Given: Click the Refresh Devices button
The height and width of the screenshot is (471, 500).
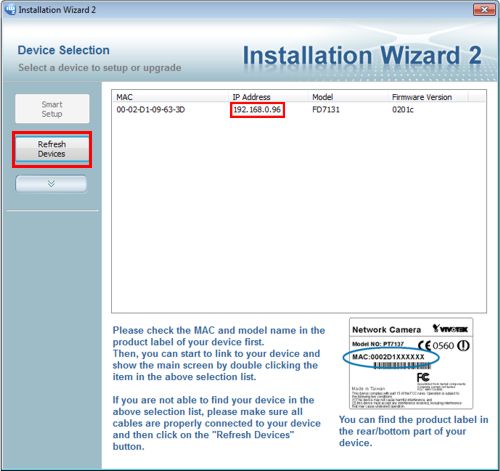Looking at the screenshot, I should click(x=52, y=149).
